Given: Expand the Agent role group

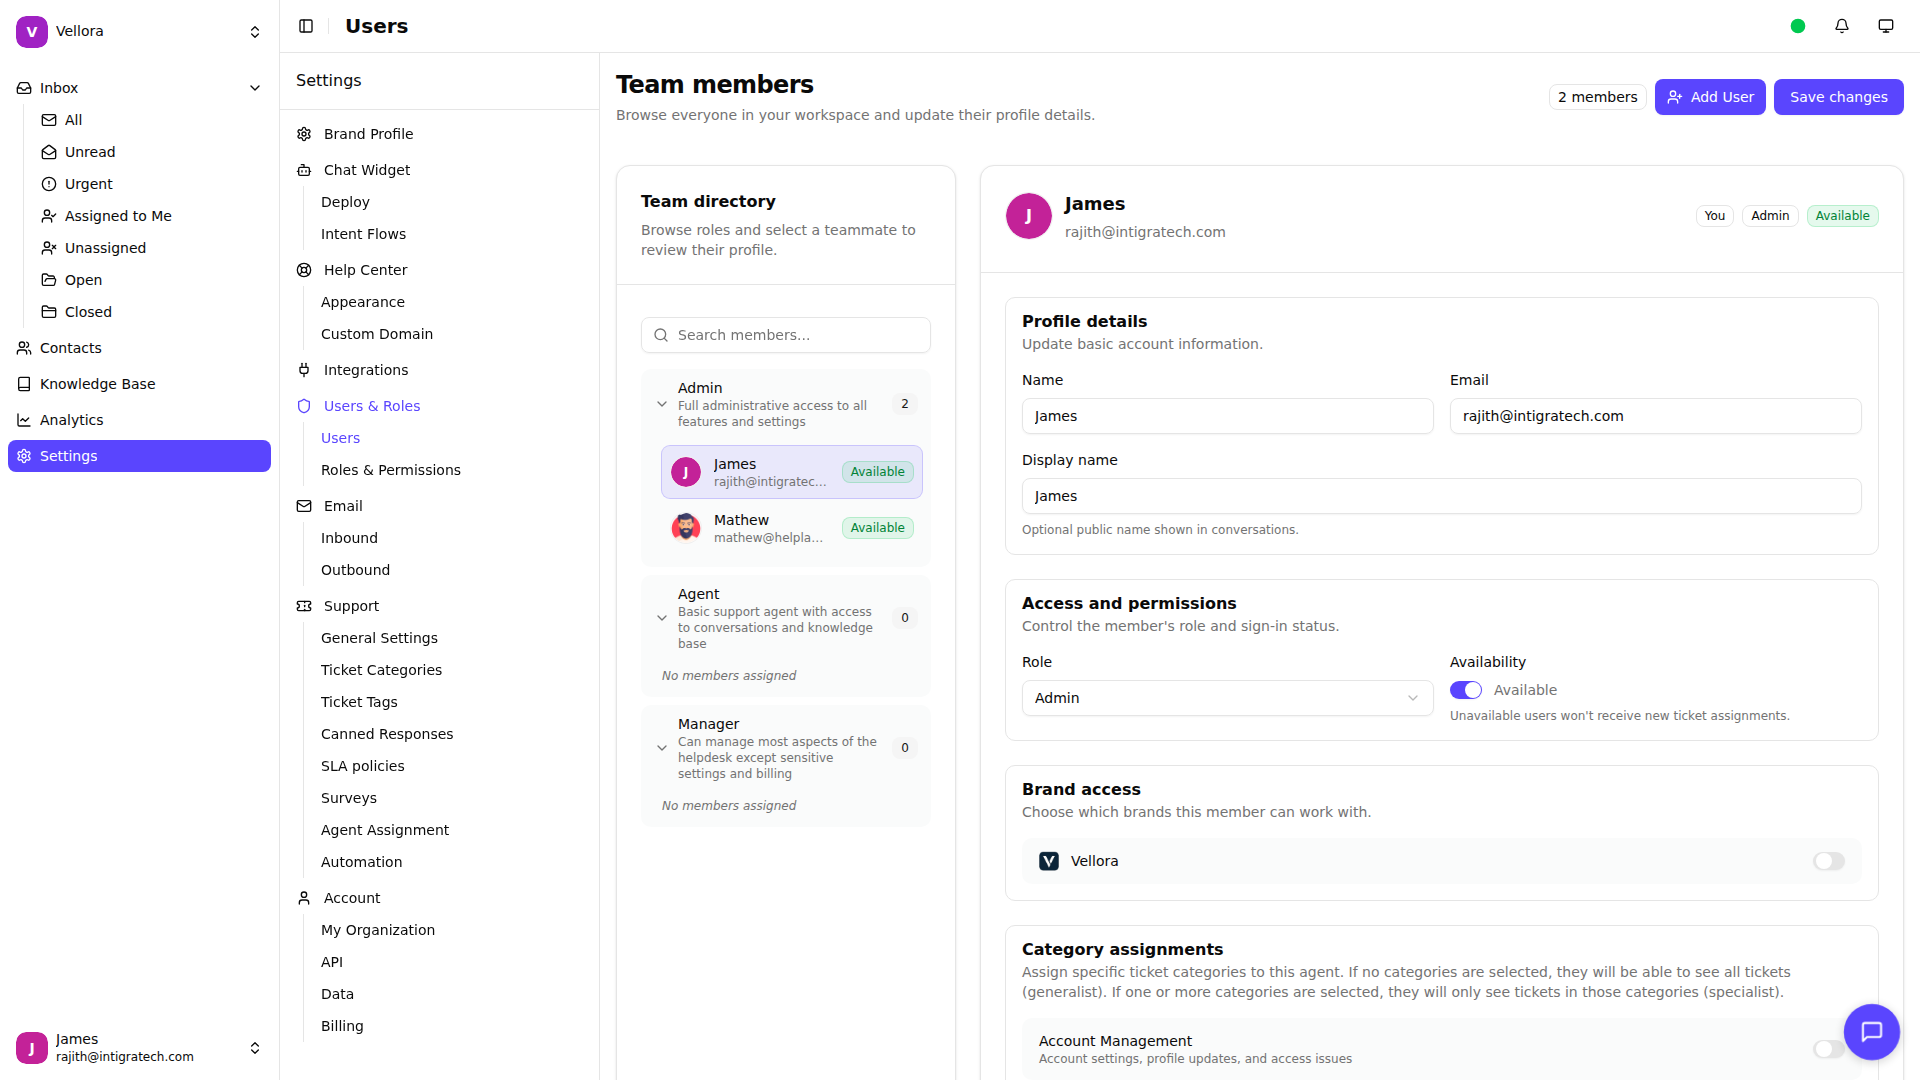Looking at the screenshot, I should [x=662, y=618].
